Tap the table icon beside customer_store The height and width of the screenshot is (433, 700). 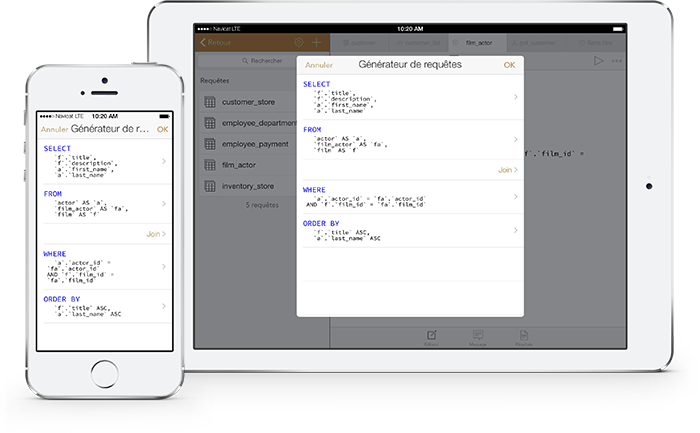[210, 102]
